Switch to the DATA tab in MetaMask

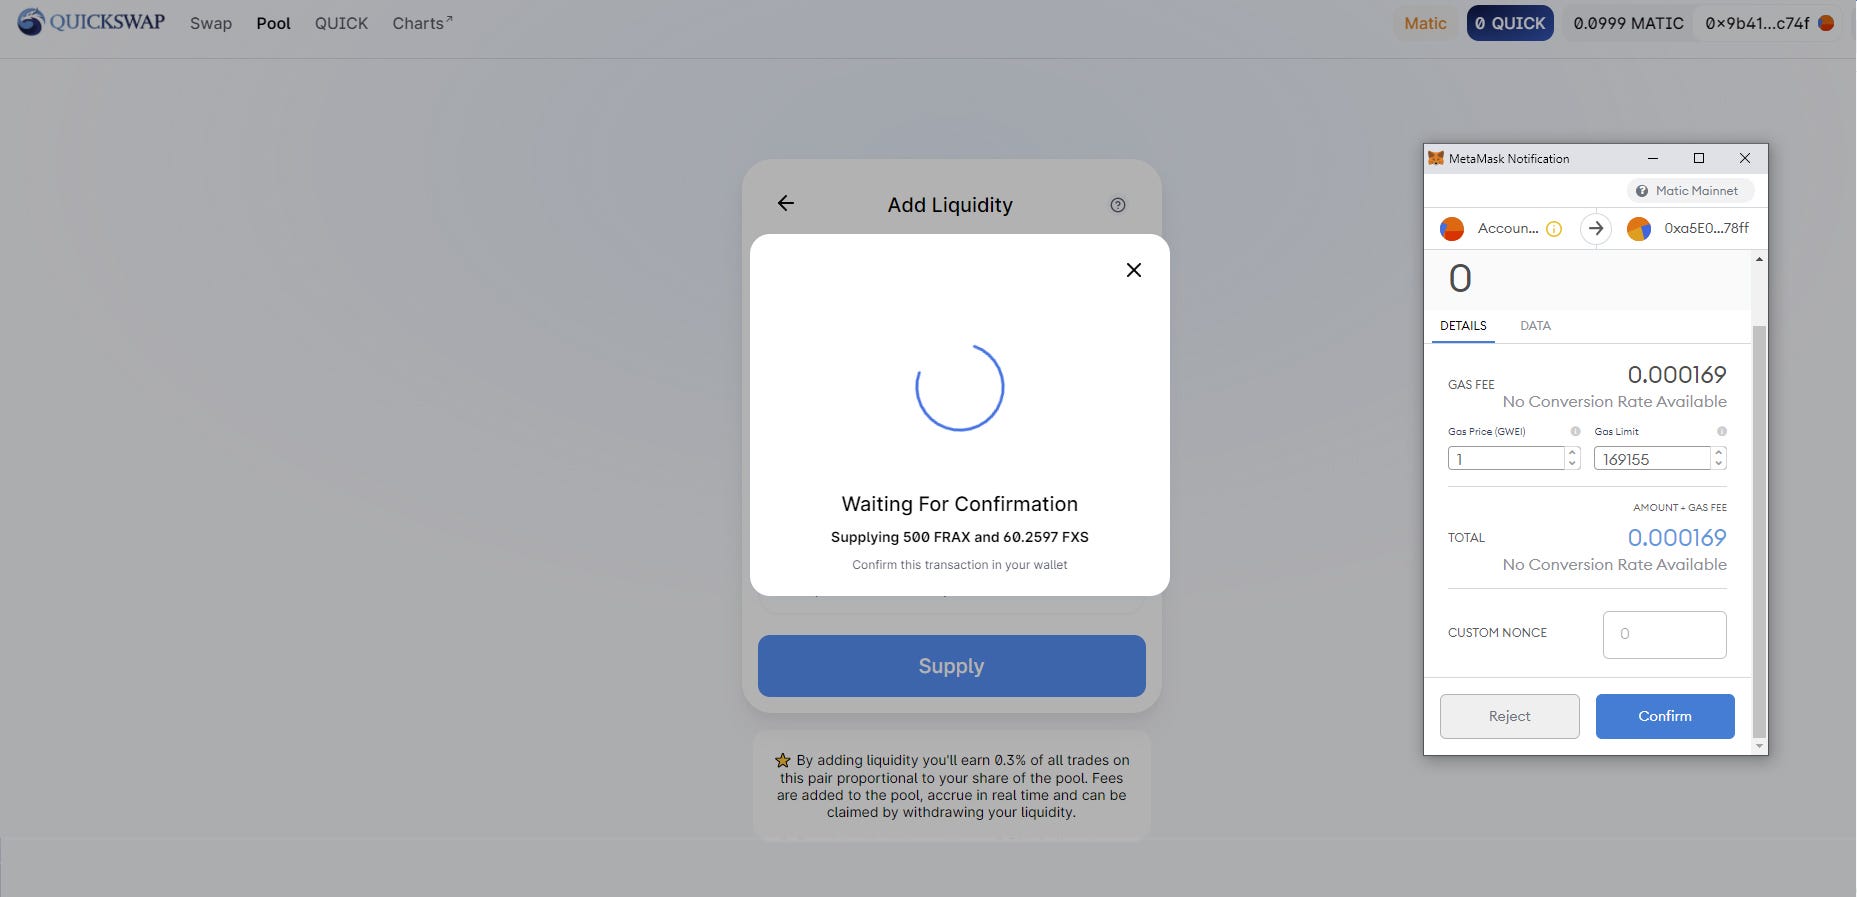coord(1535,326)
